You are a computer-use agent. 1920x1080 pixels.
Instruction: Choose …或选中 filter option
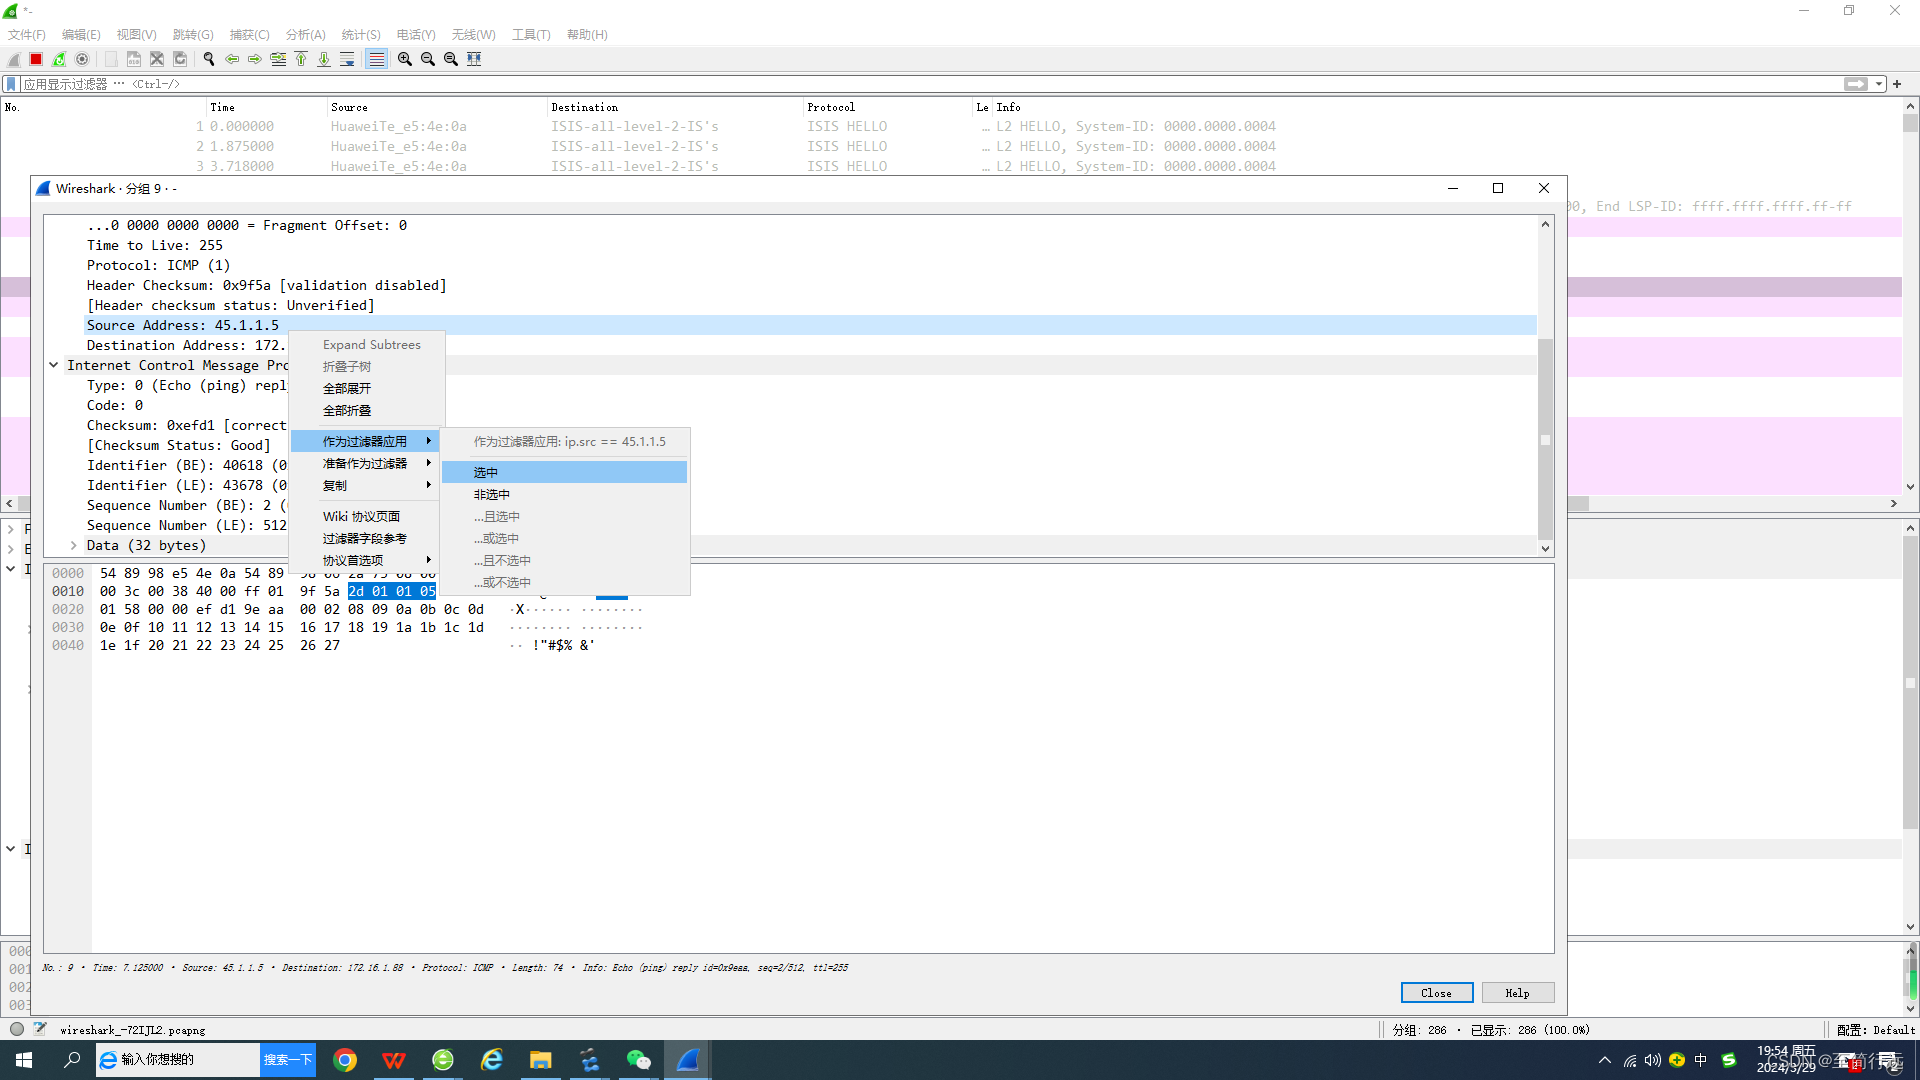pyautogui.click(x=564, y=539)
